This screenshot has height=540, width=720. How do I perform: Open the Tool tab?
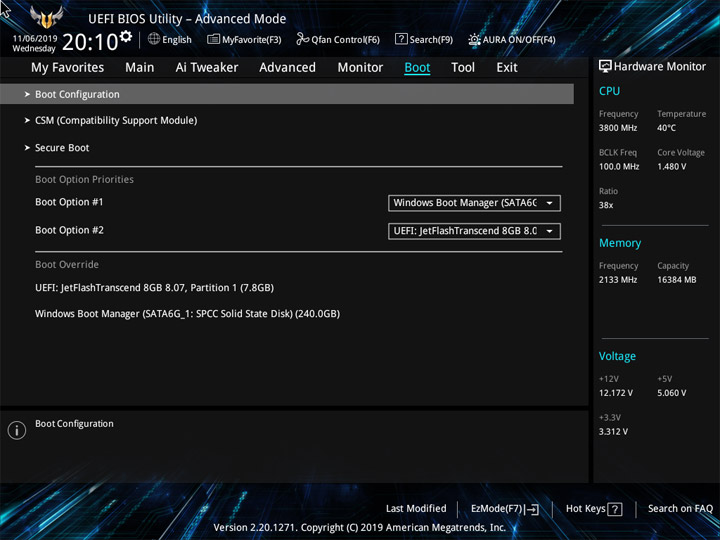pyautogui.click(x=463, y=68)
